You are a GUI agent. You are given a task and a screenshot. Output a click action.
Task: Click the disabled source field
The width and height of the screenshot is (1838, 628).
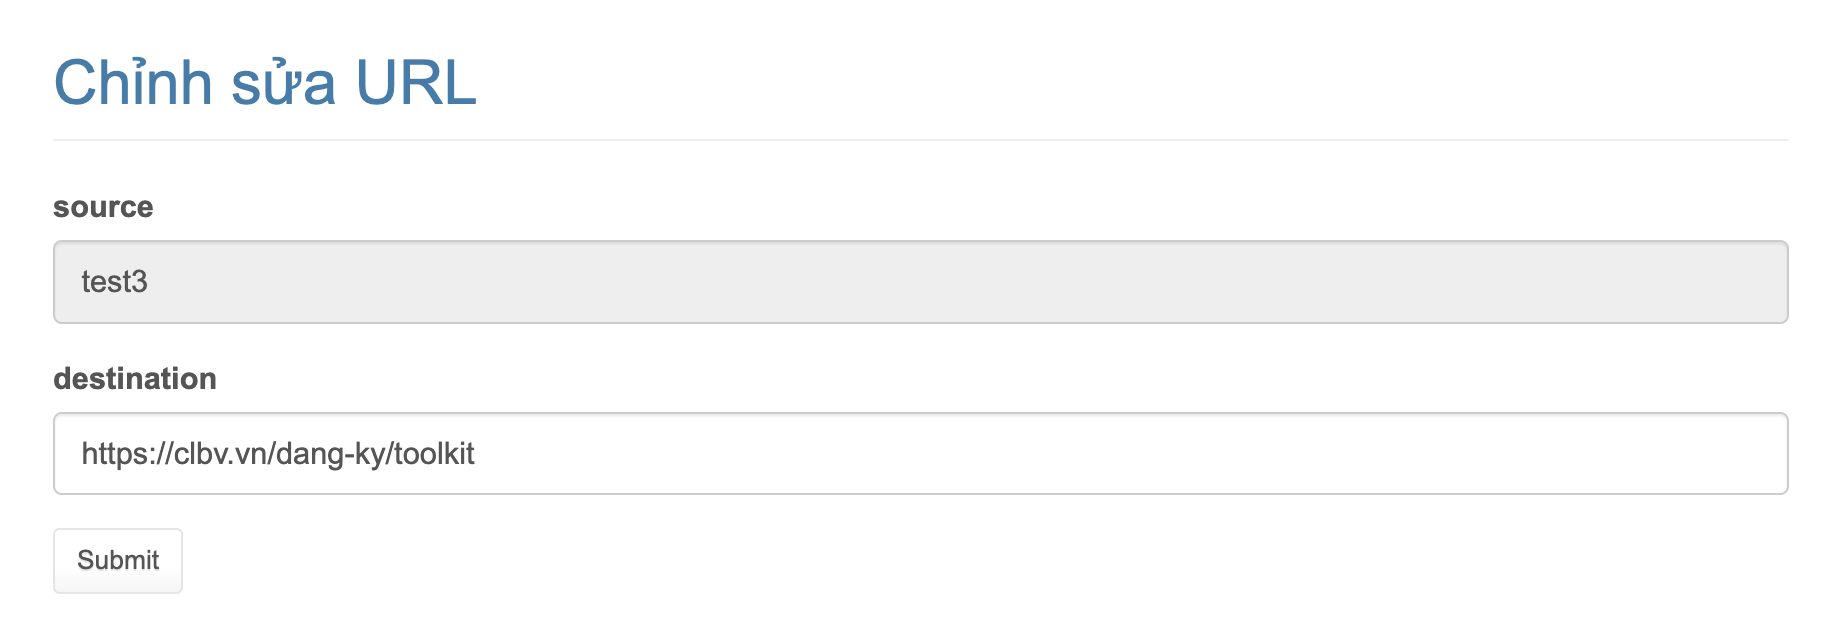click(x=920, y=282)
